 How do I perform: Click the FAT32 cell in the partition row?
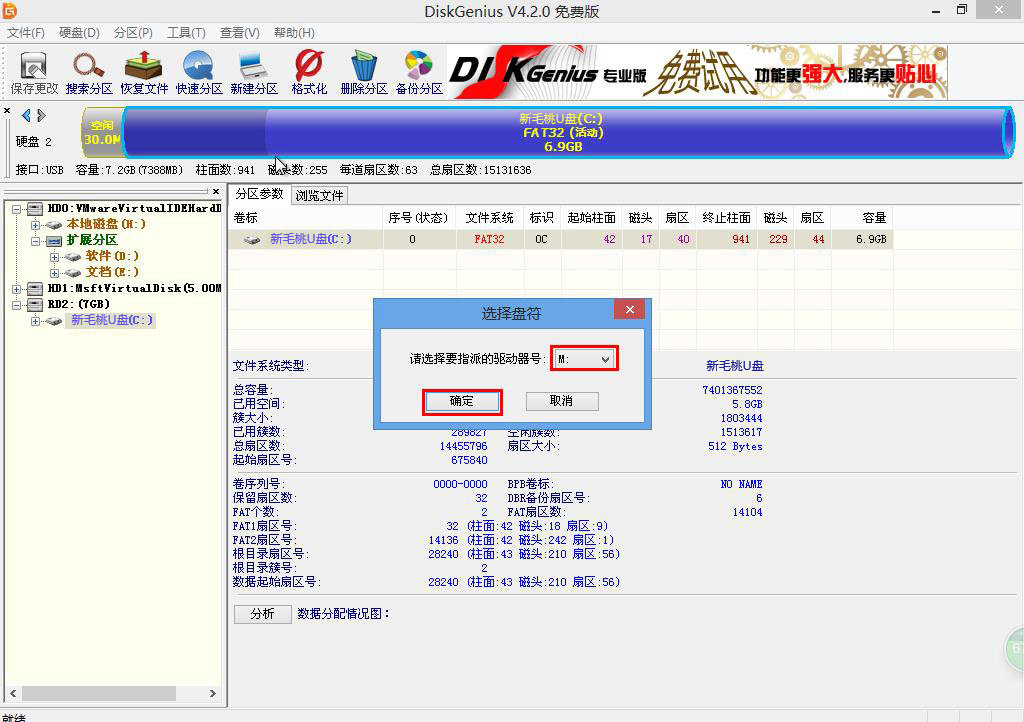coord(489,240)
